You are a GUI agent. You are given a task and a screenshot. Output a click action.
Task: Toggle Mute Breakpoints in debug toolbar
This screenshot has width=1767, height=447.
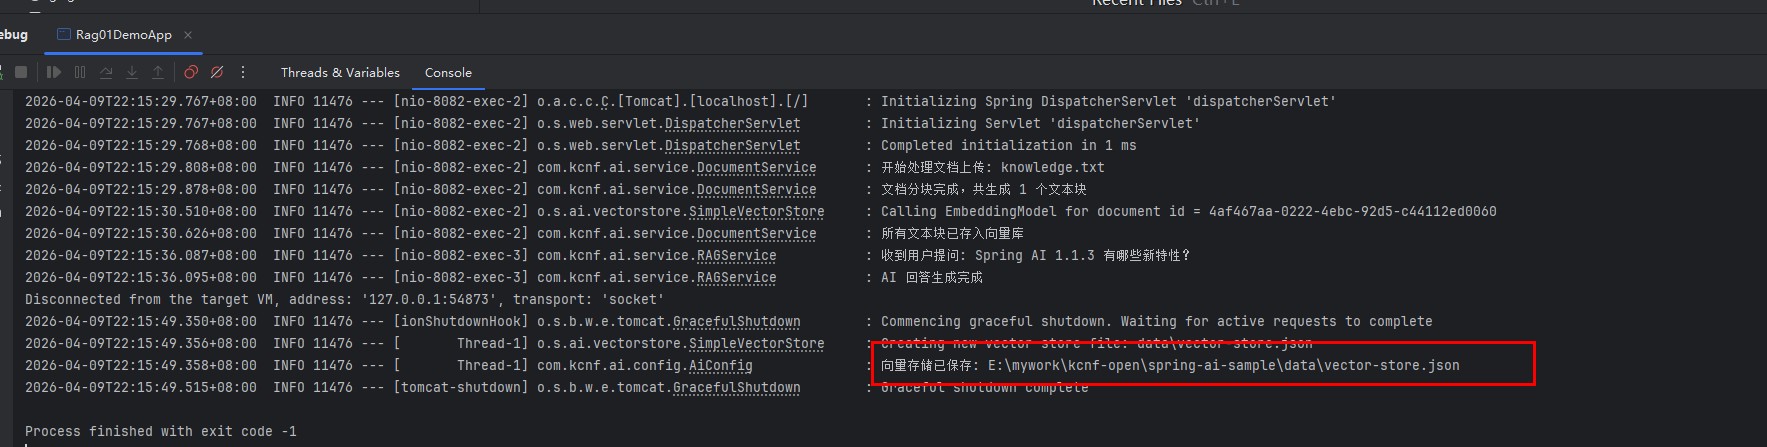pos(217,72)
